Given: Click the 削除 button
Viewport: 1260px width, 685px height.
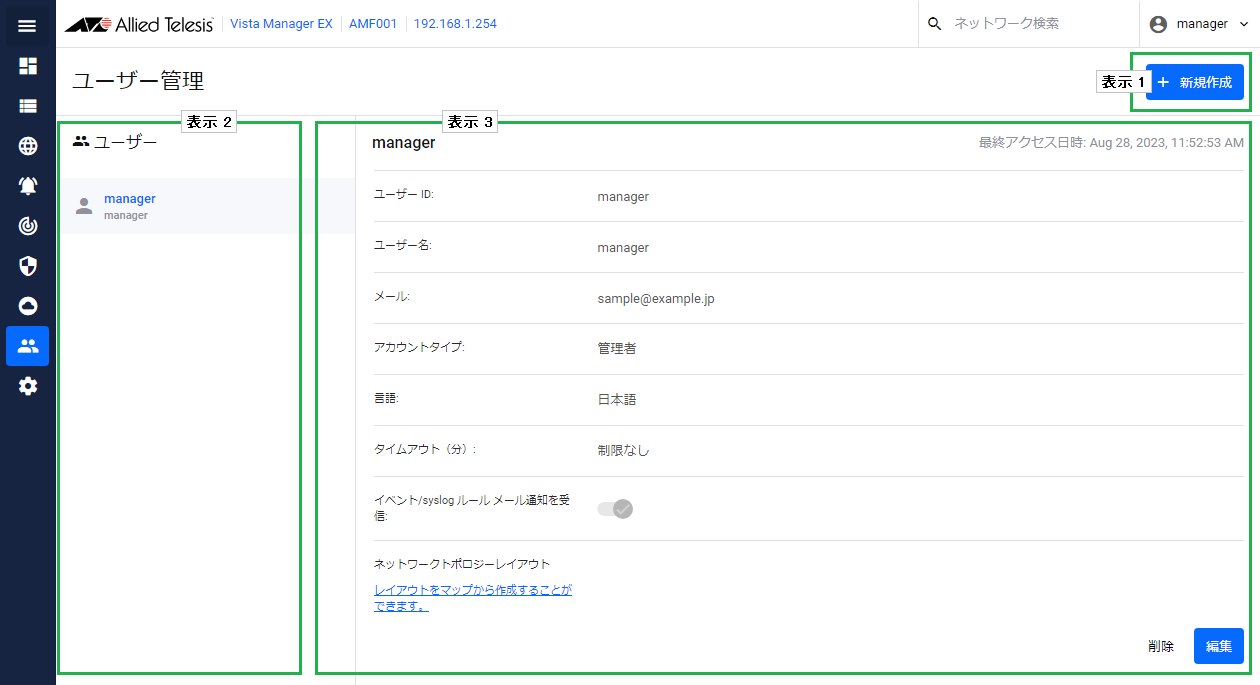Looking at the screenshot, I should click(1161, 647).
